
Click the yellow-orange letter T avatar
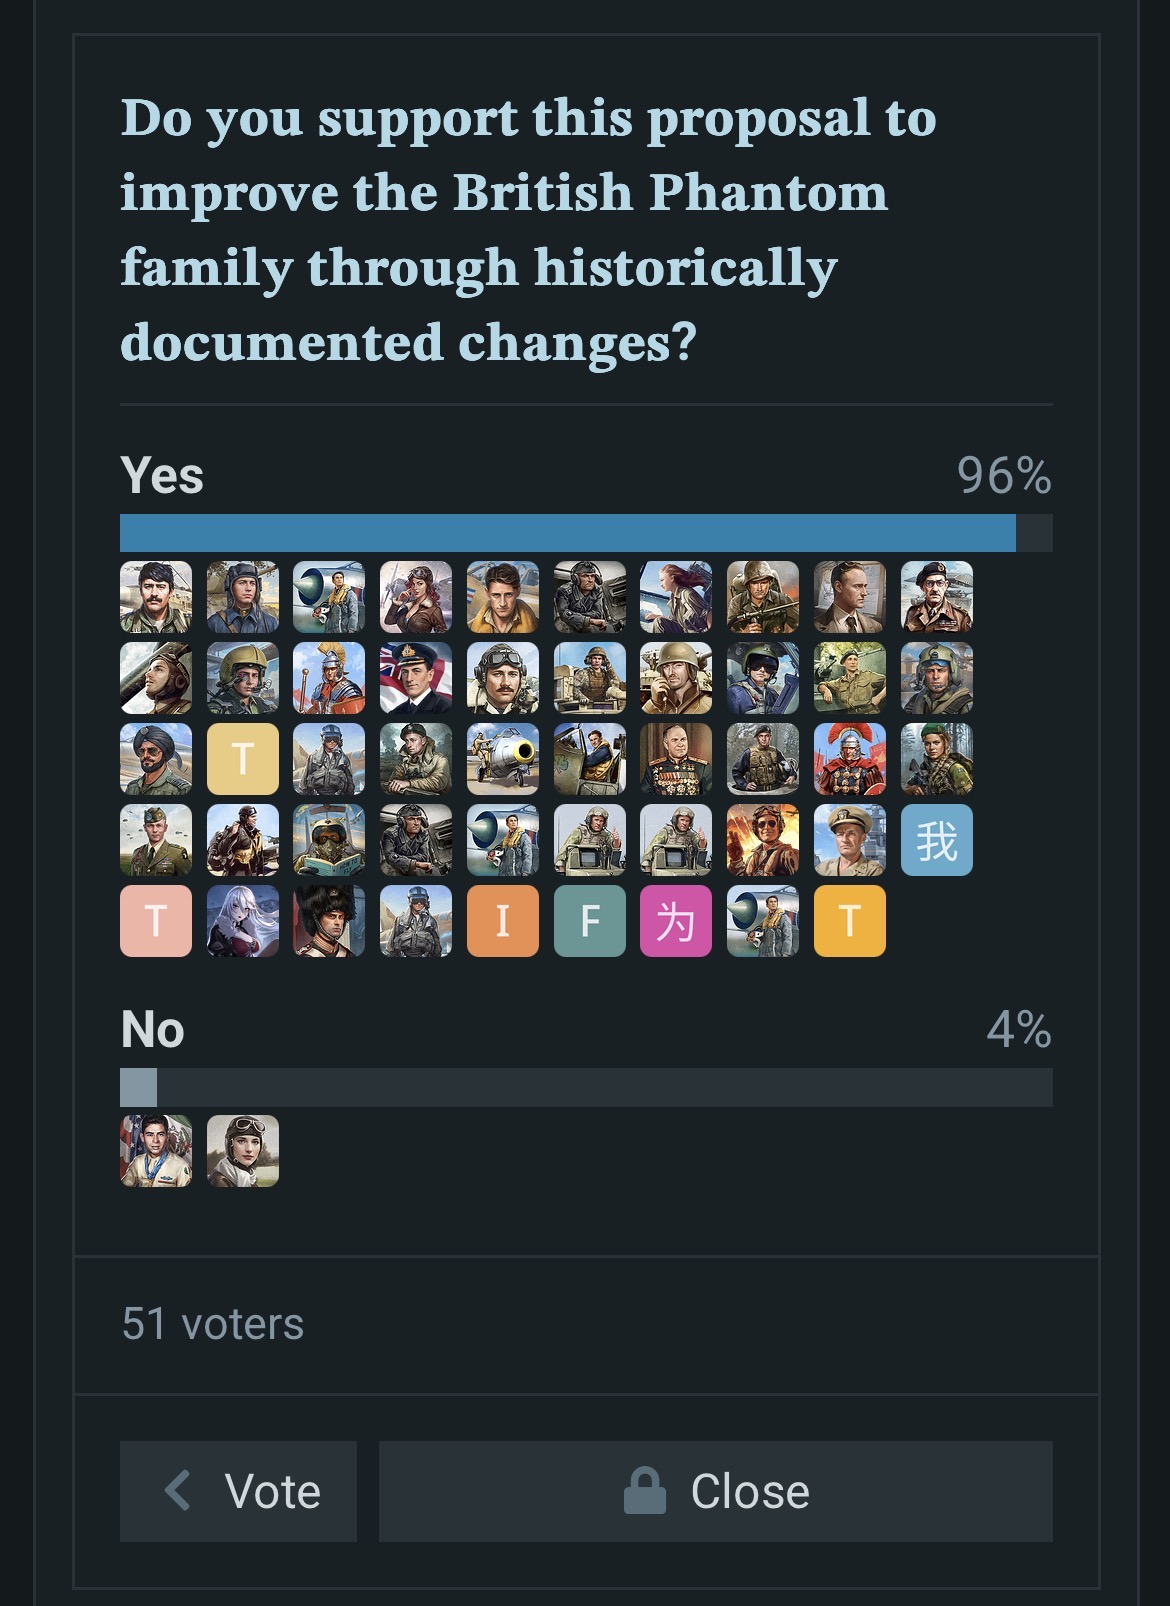pos(850,921)
